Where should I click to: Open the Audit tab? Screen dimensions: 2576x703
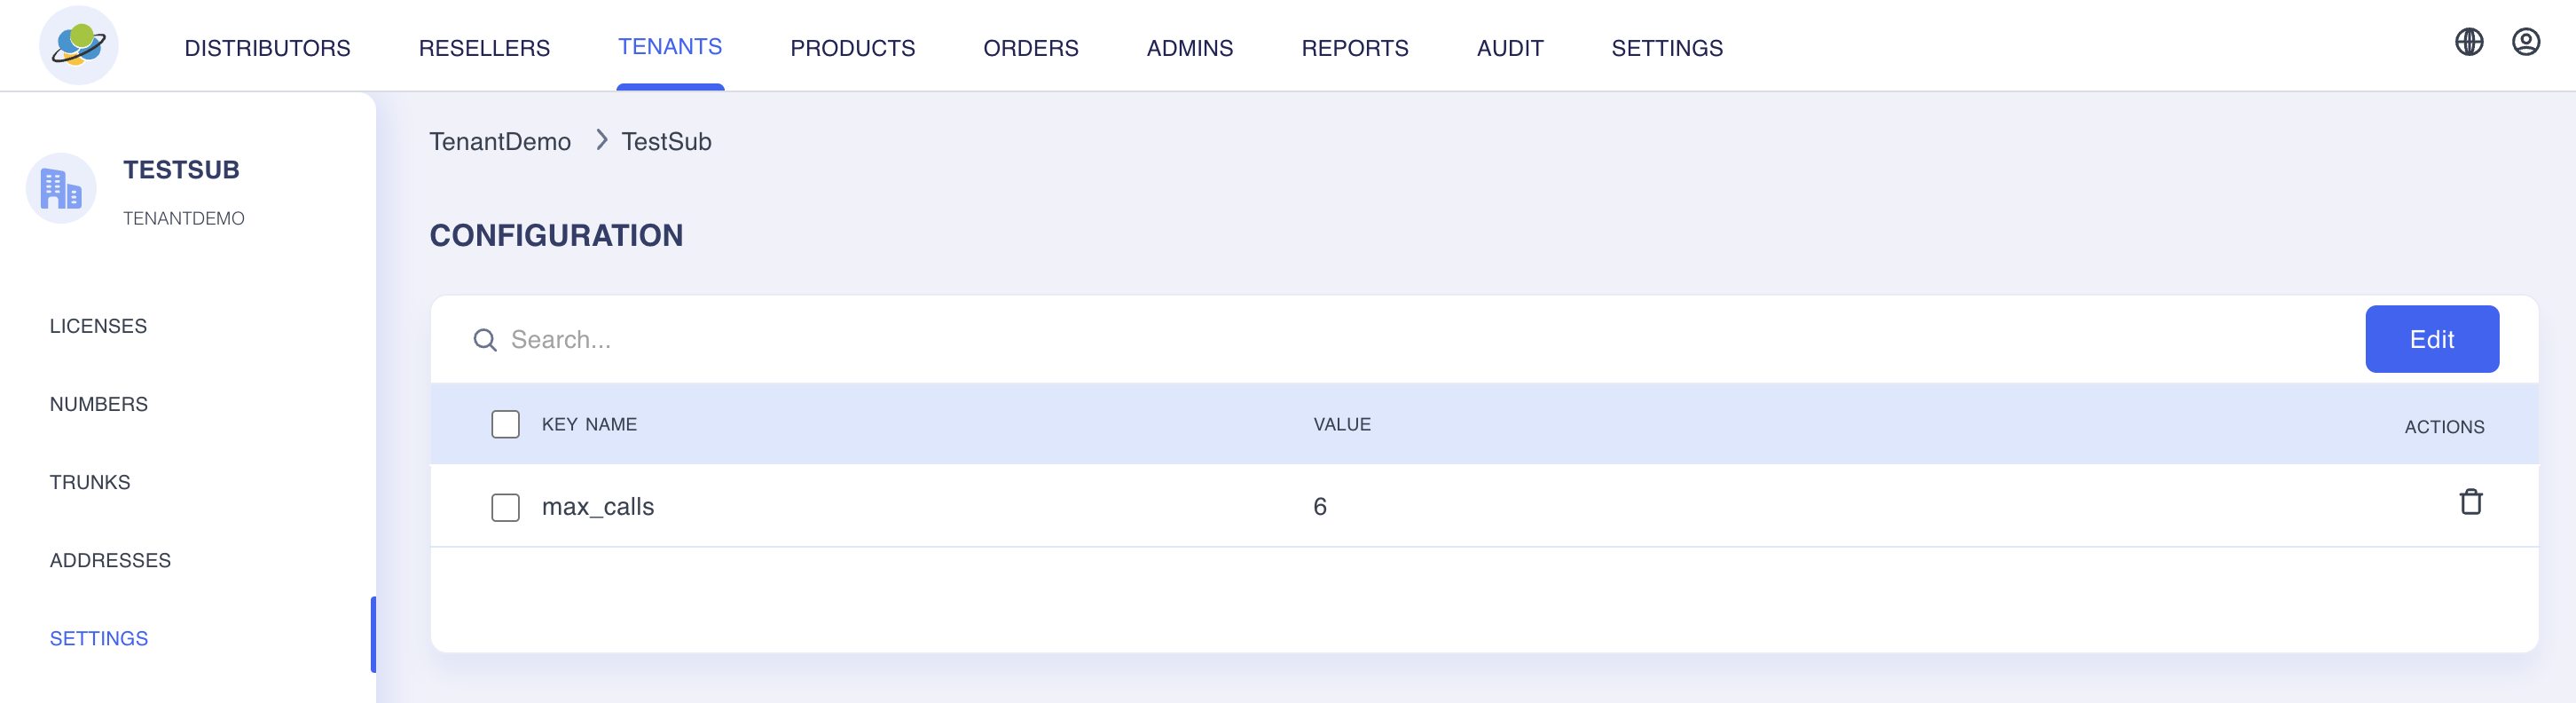pyautogui.click(x=1509, y=48)
